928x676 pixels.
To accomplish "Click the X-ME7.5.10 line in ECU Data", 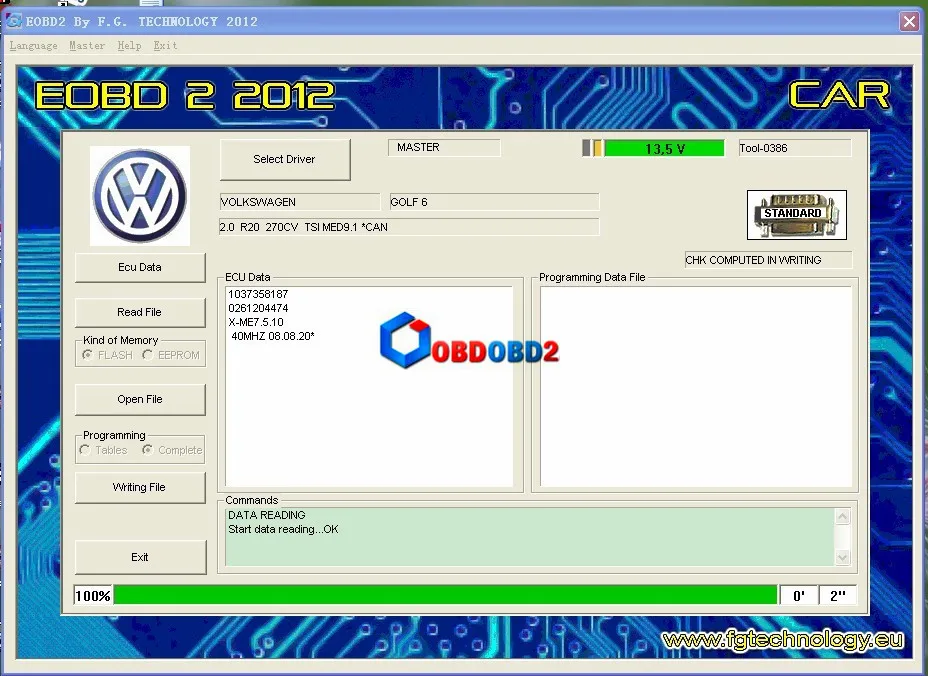I will pyautogui.click(x=256, y=322).
